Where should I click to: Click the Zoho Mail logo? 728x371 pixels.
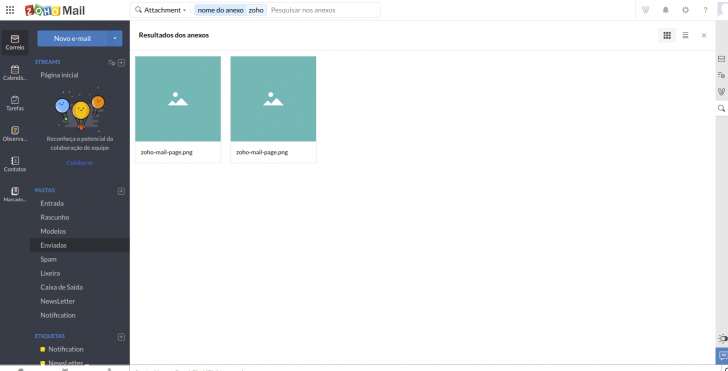coord(55,10)
